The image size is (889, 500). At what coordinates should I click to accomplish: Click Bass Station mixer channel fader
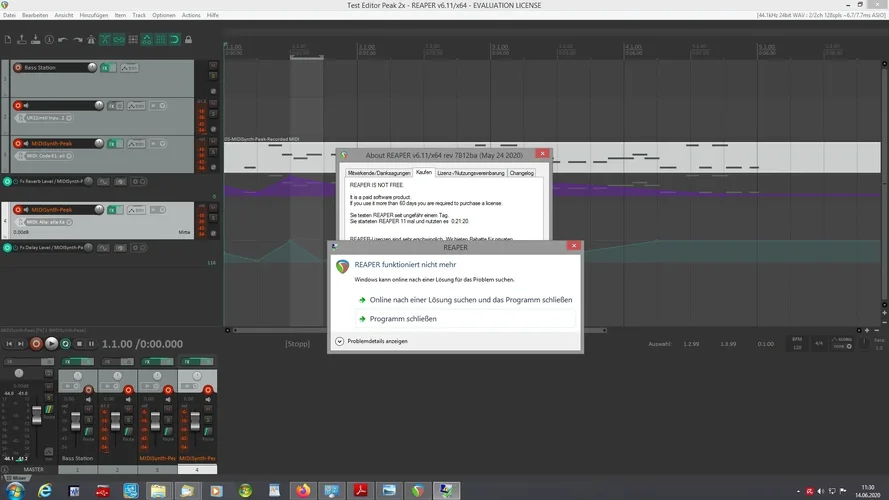point(75,422)
